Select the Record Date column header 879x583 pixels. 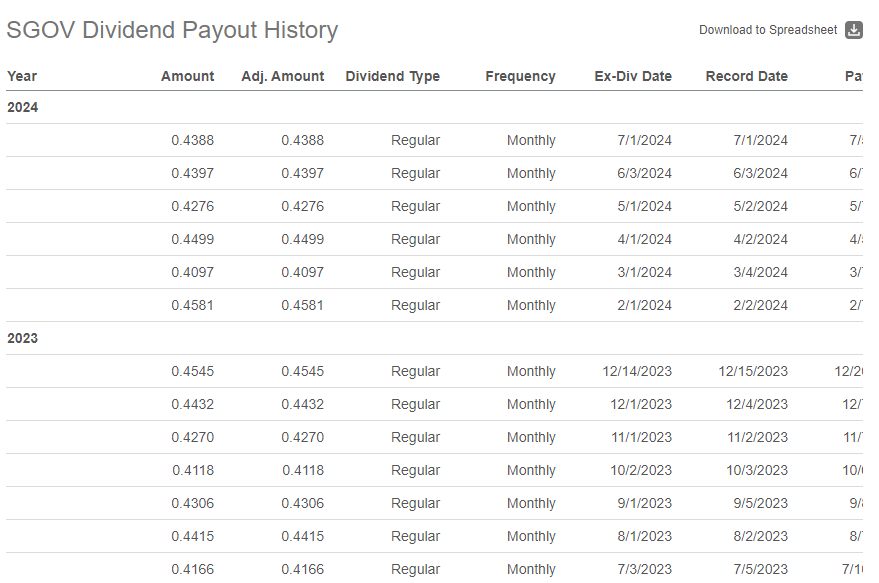point(746,76)
